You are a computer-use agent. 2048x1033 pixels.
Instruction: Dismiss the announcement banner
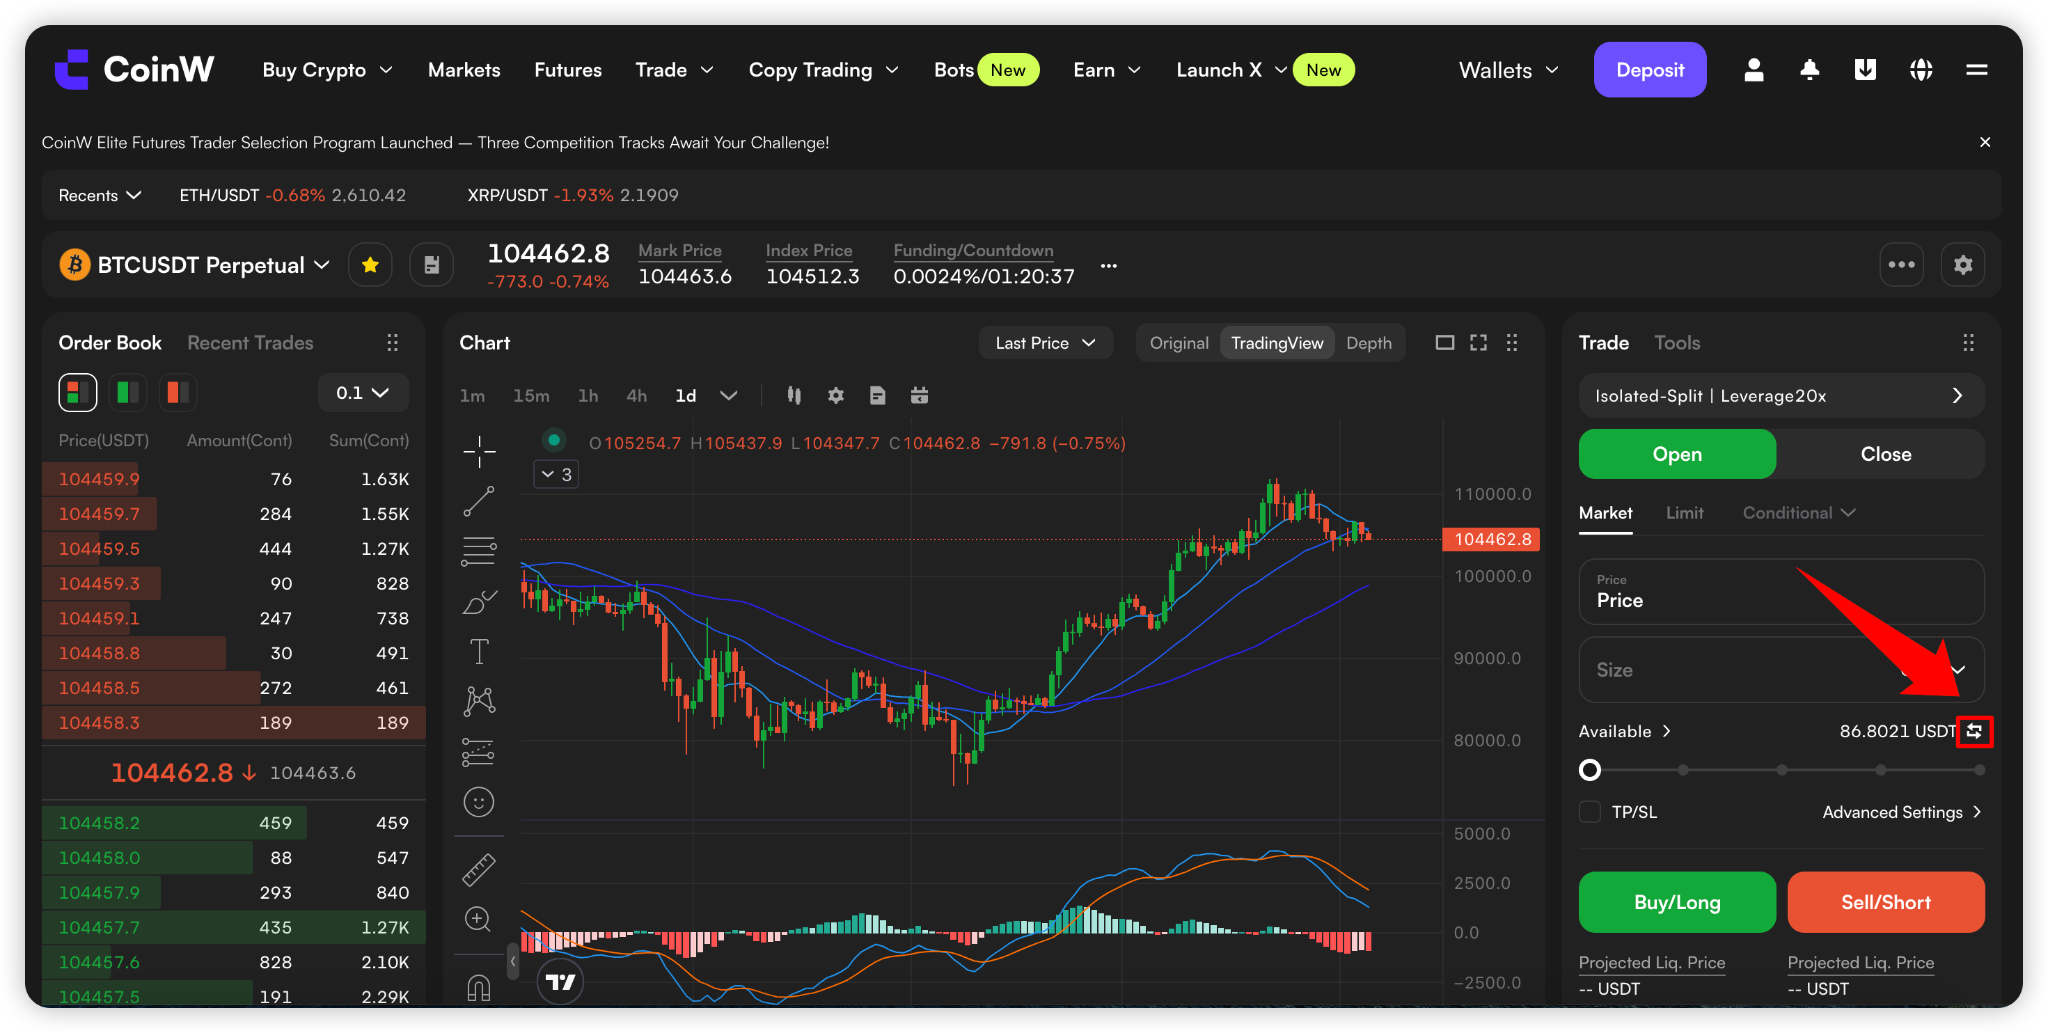(1985, 142)
